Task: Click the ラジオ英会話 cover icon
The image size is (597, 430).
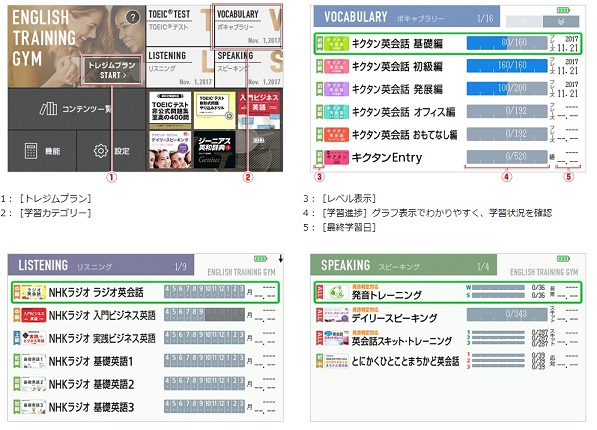Action: coord(34,292)
